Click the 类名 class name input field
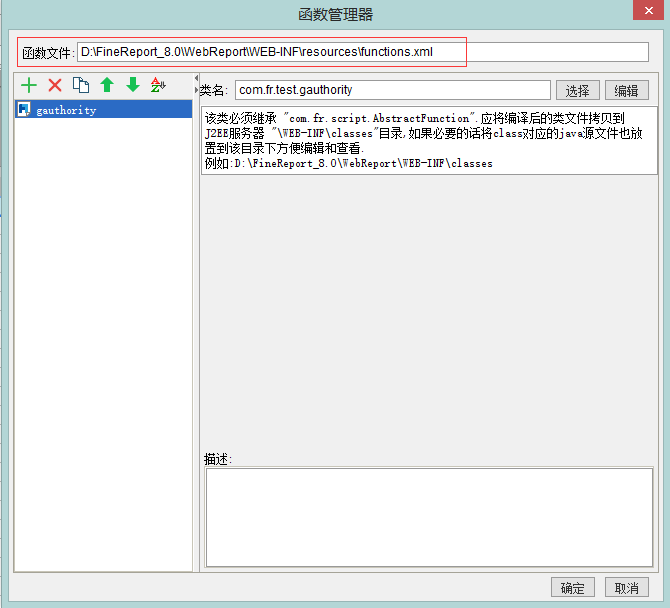Viewport: 670px width, 608px height. pos(392,90)
